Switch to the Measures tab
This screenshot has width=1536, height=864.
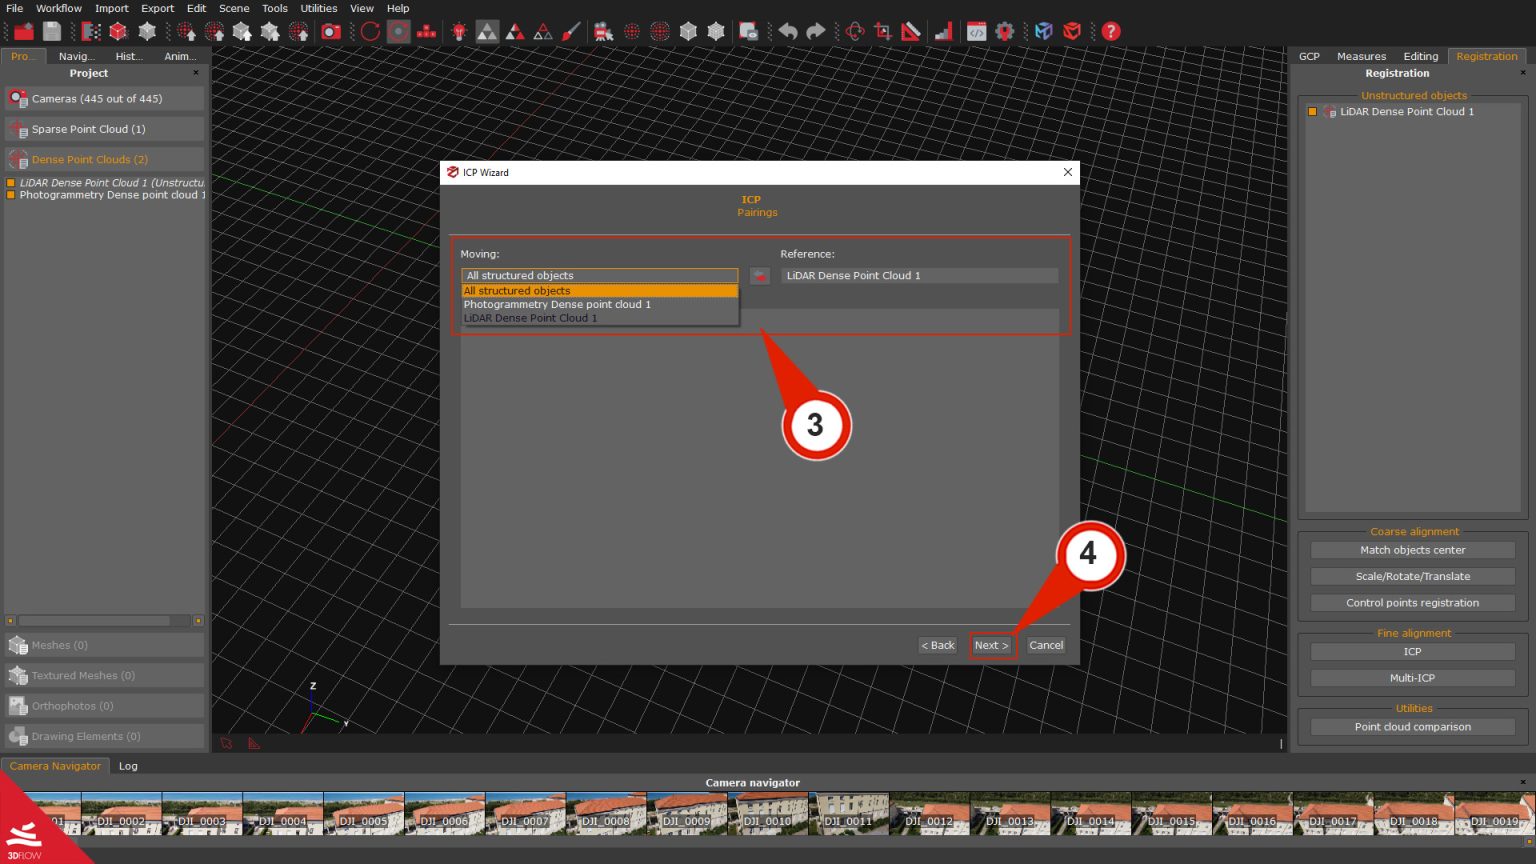point(1361,56)
